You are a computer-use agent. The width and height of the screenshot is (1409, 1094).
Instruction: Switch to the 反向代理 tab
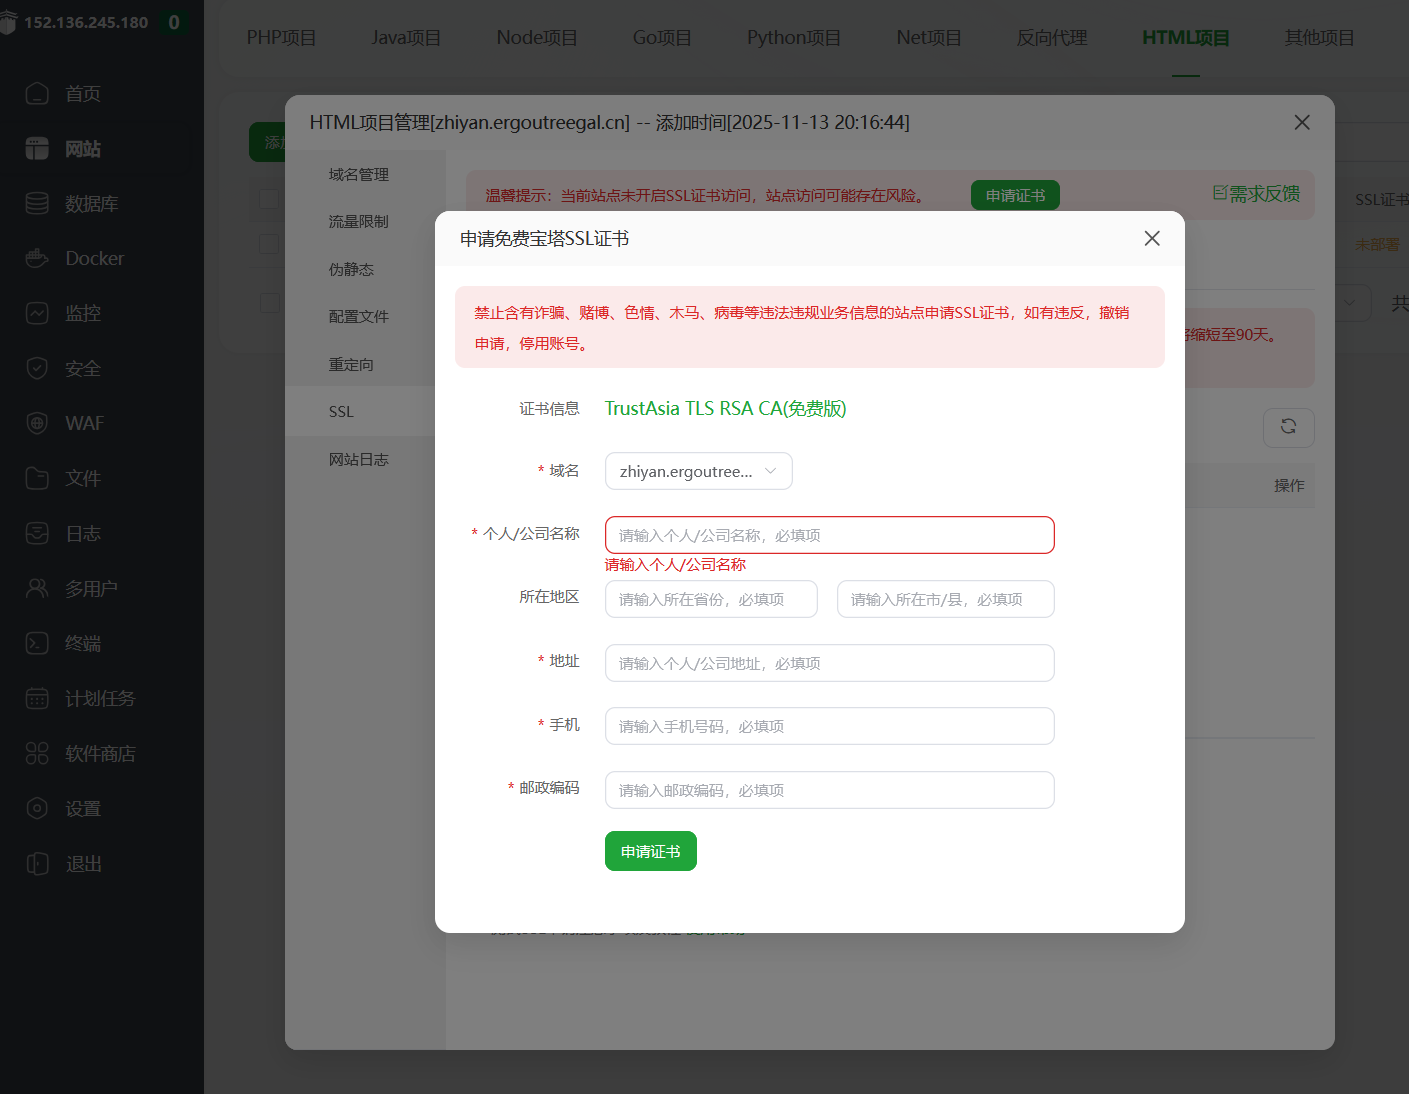[x=1051, y=38]
